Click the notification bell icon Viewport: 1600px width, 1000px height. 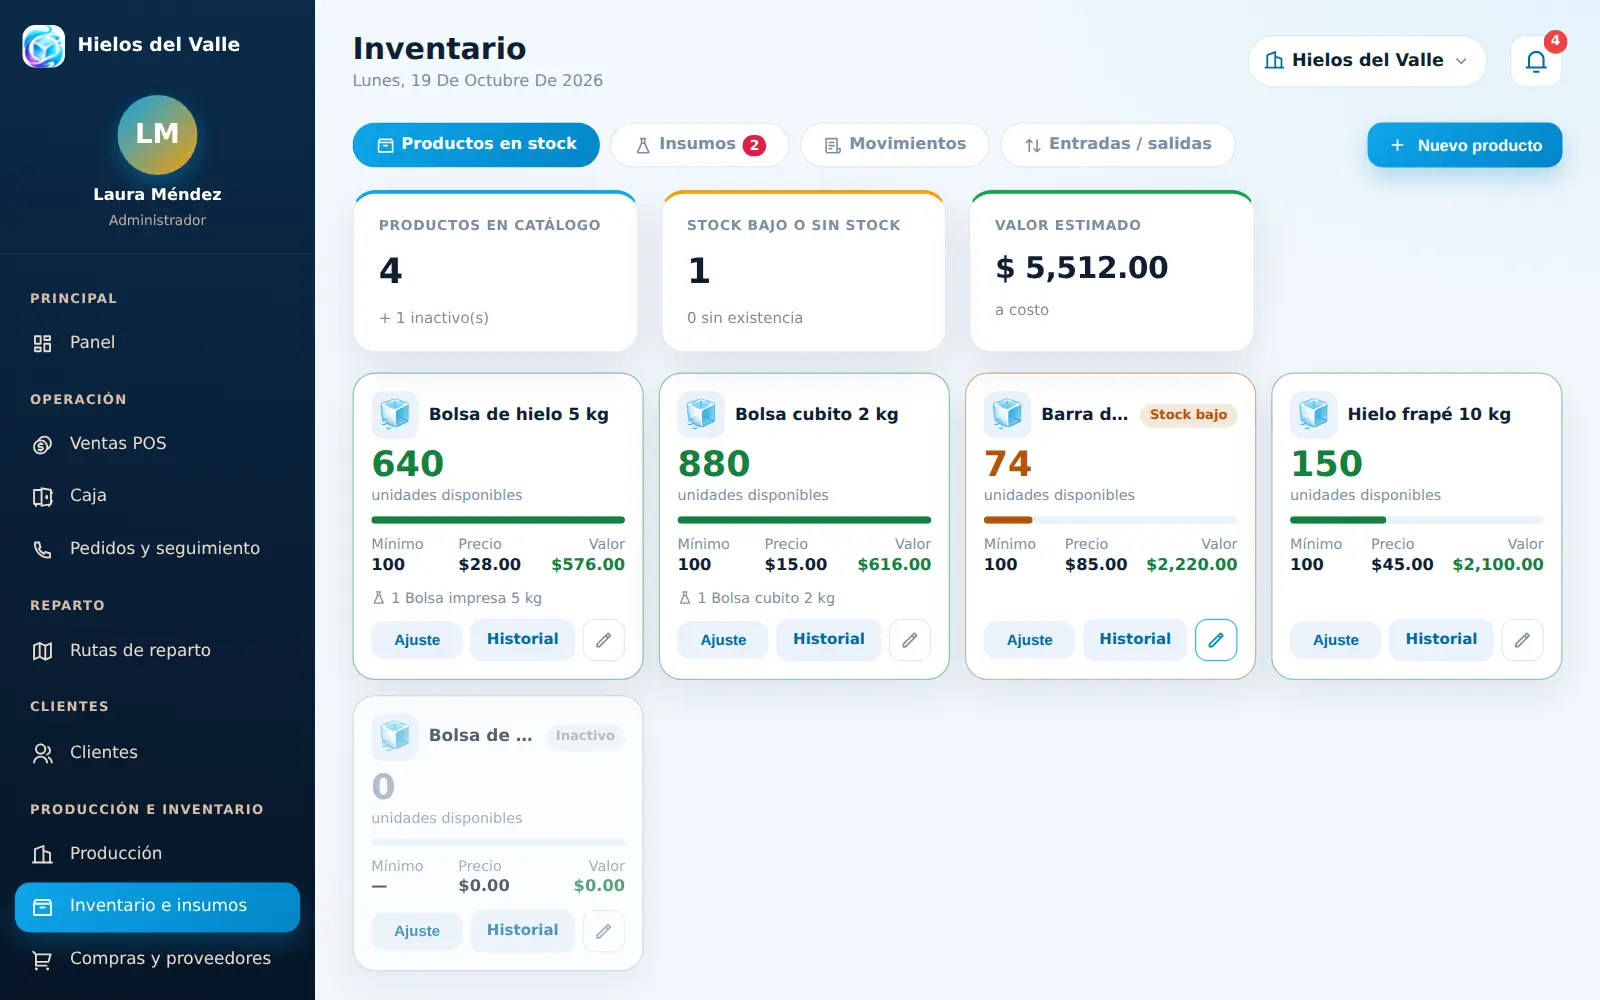point(1536,61)
